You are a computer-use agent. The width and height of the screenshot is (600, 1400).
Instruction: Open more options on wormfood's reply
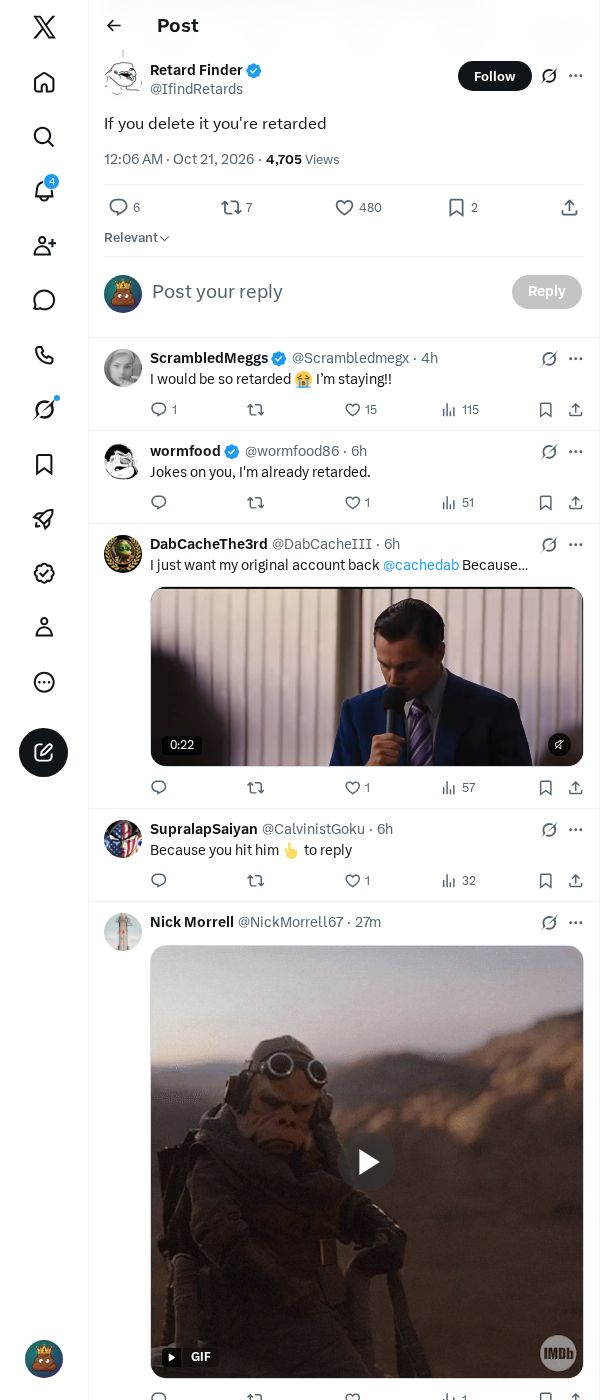(576, 452)
